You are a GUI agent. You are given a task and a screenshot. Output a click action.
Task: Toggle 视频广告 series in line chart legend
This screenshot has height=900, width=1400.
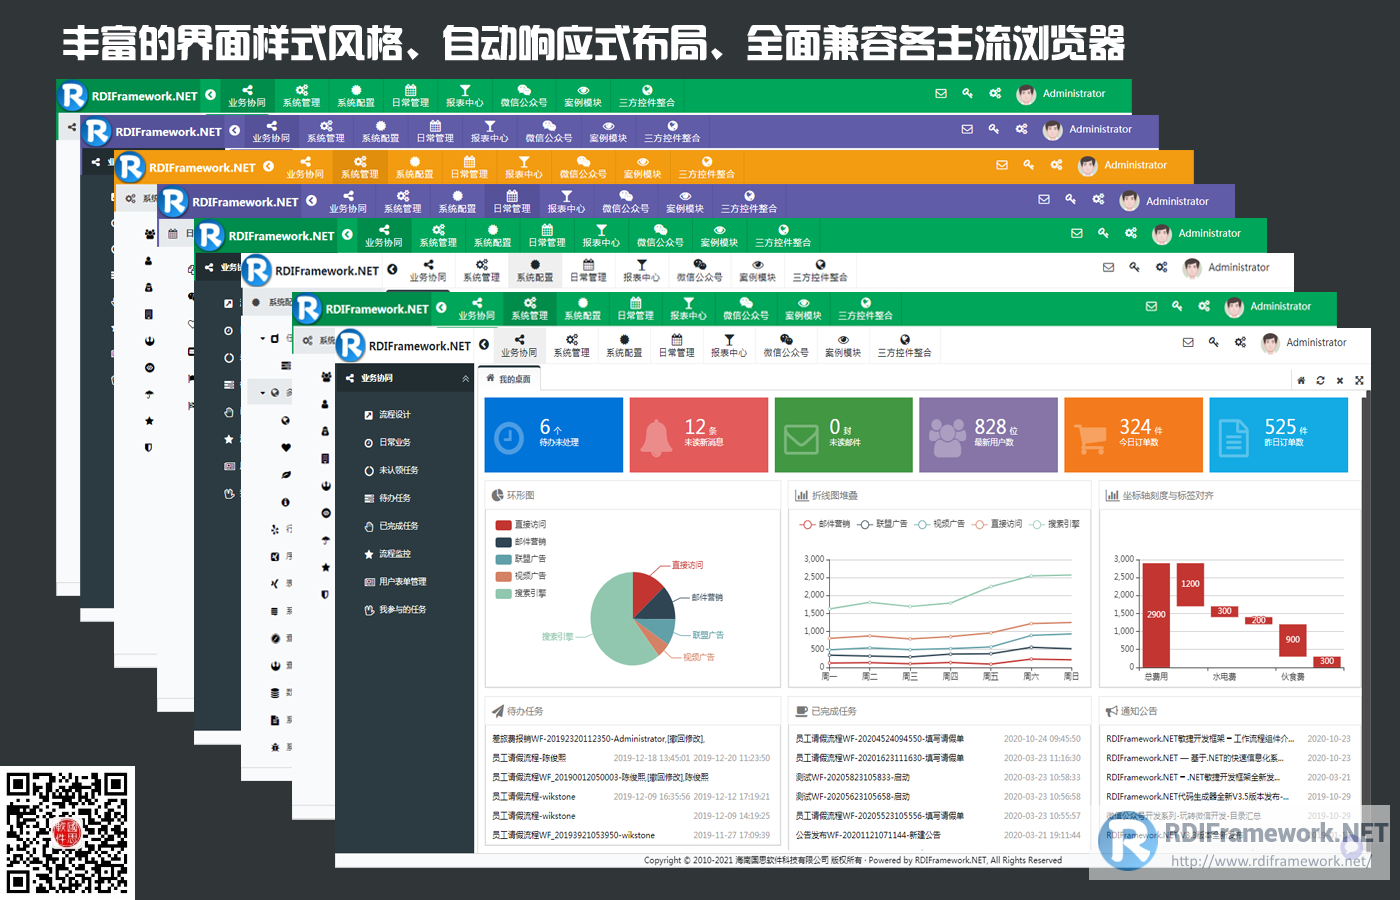[x=940, y=524]
